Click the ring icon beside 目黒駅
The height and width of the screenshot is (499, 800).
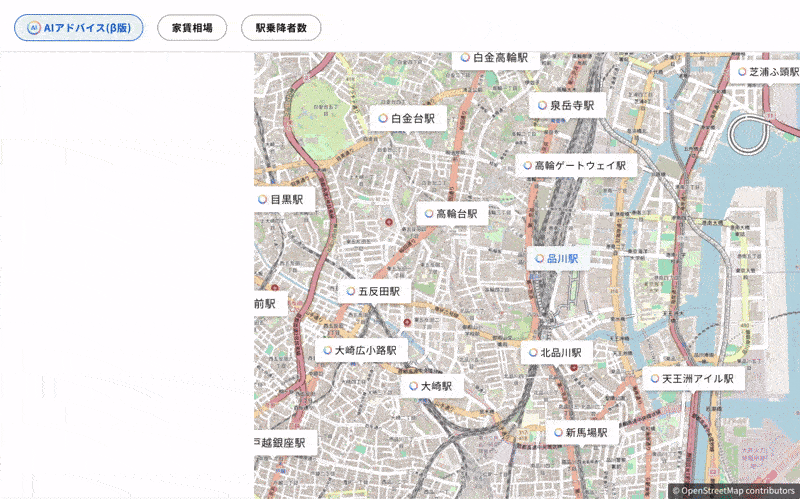click(x=262, y=199)
